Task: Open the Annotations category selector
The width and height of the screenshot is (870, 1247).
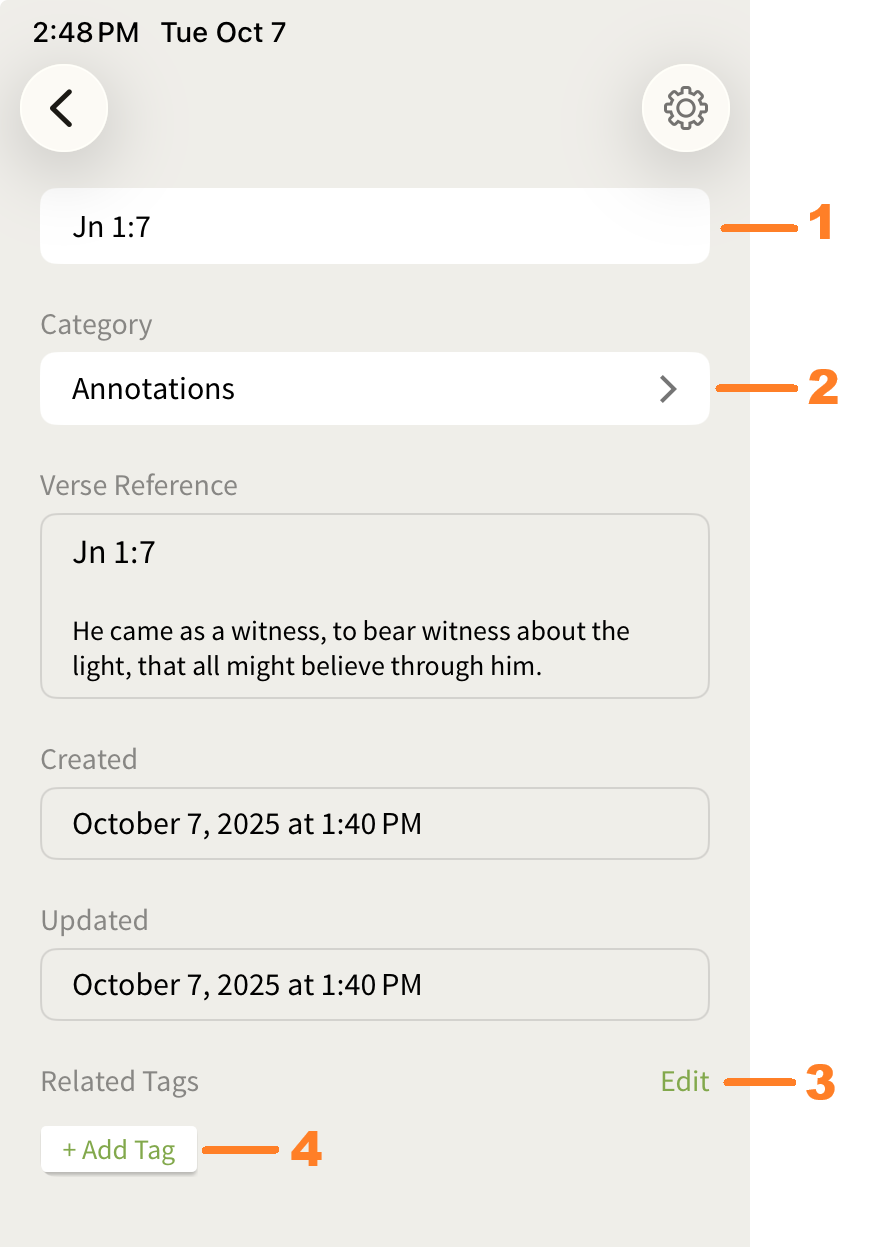Action: pos(374,389)
